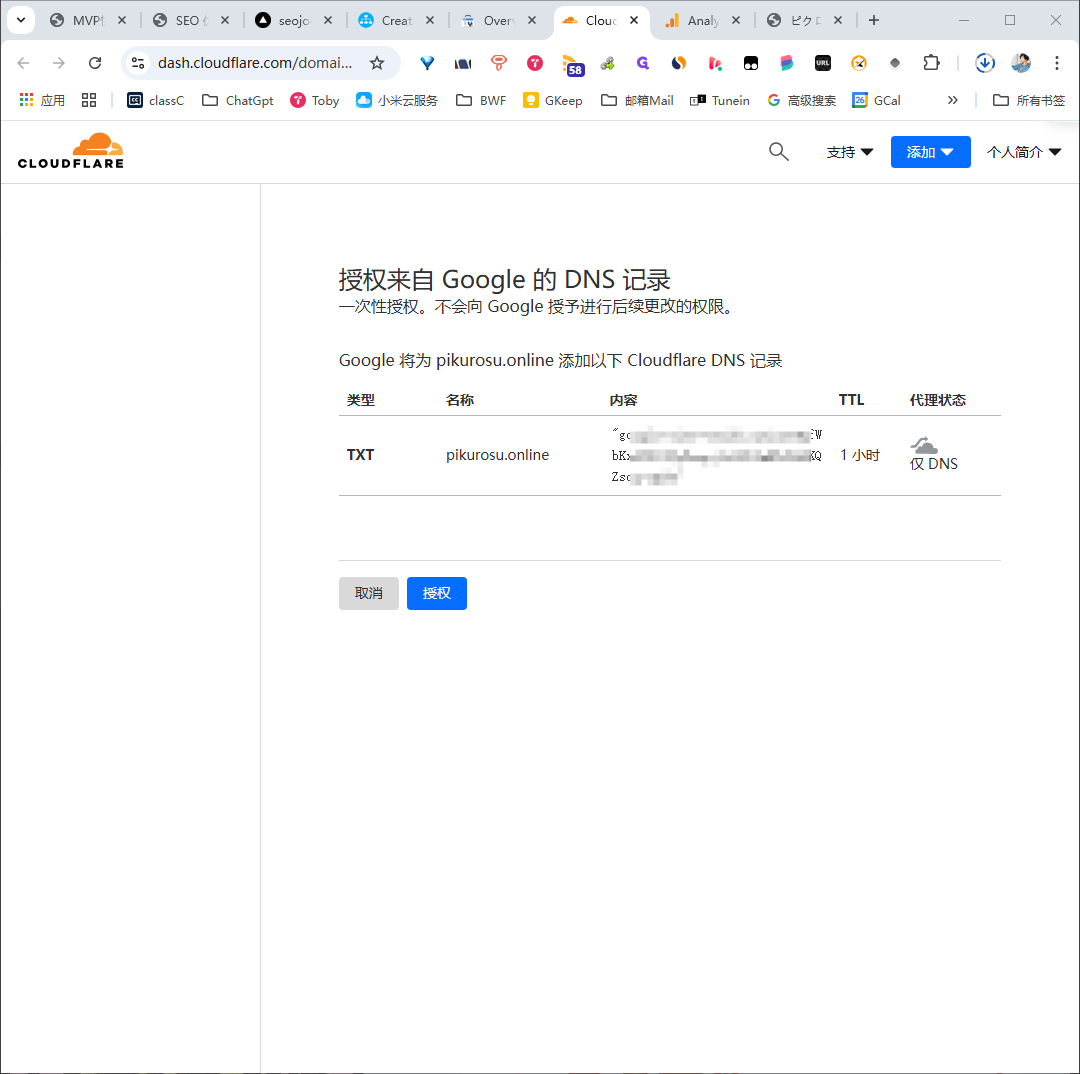Click the 取消 cancel button
Image resolution: width=1080 pixels, height=1074 pixels.
pyautogui.click(x=368, y=593)
